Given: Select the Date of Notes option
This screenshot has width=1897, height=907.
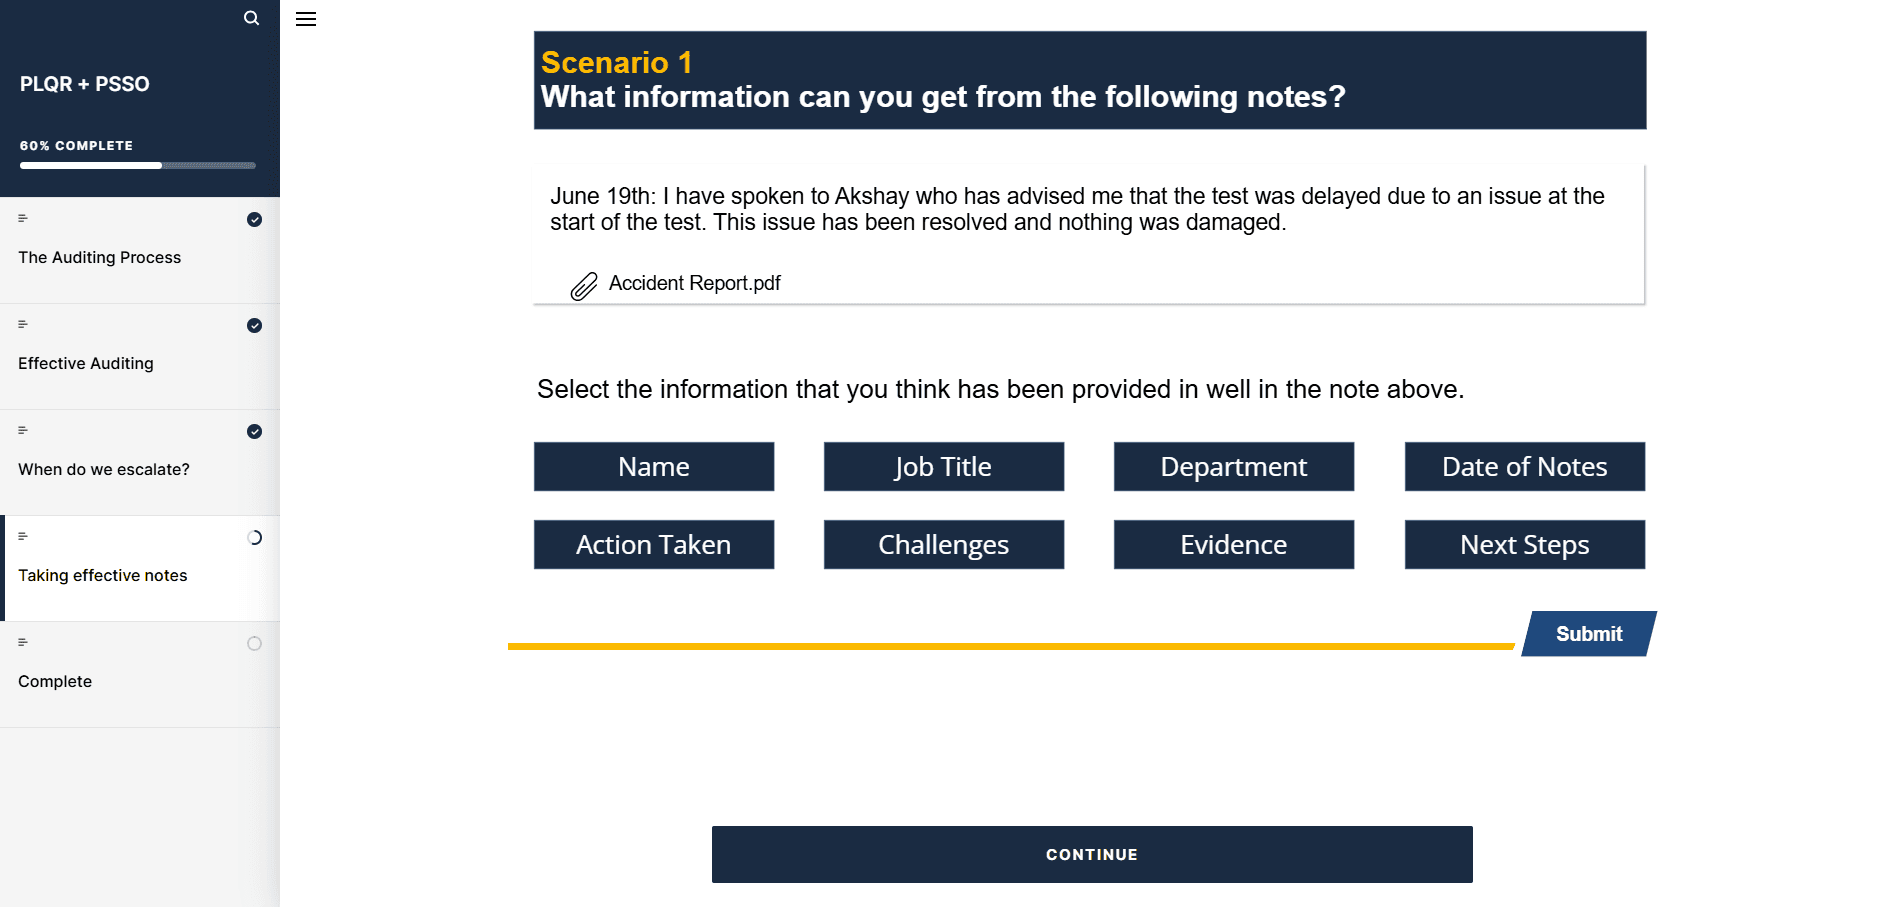Looking at the screenshot, I should [x=1524, y=466].
